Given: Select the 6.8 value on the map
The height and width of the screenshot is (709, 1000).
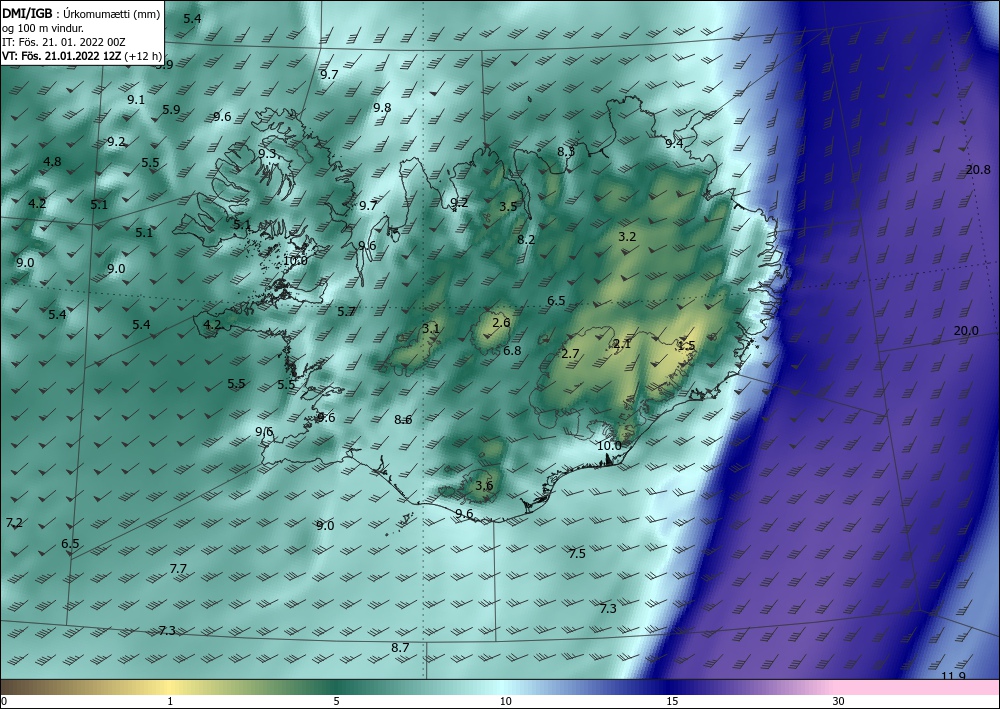Looking at the screenshot, I should (512, 351).
